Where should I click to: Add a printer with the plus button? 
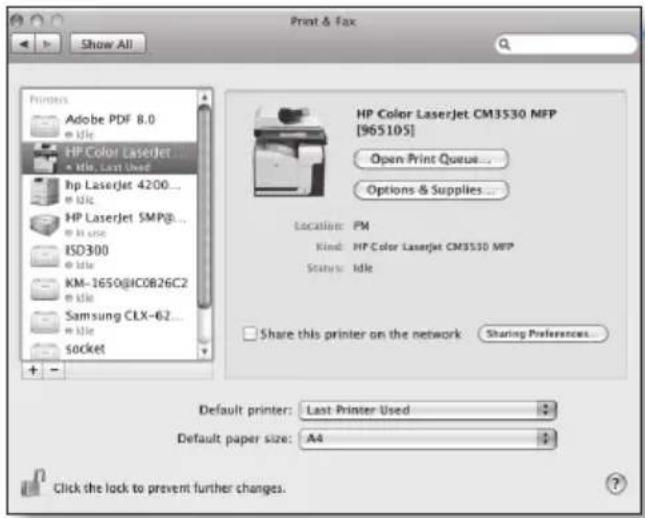pos(33,370)
